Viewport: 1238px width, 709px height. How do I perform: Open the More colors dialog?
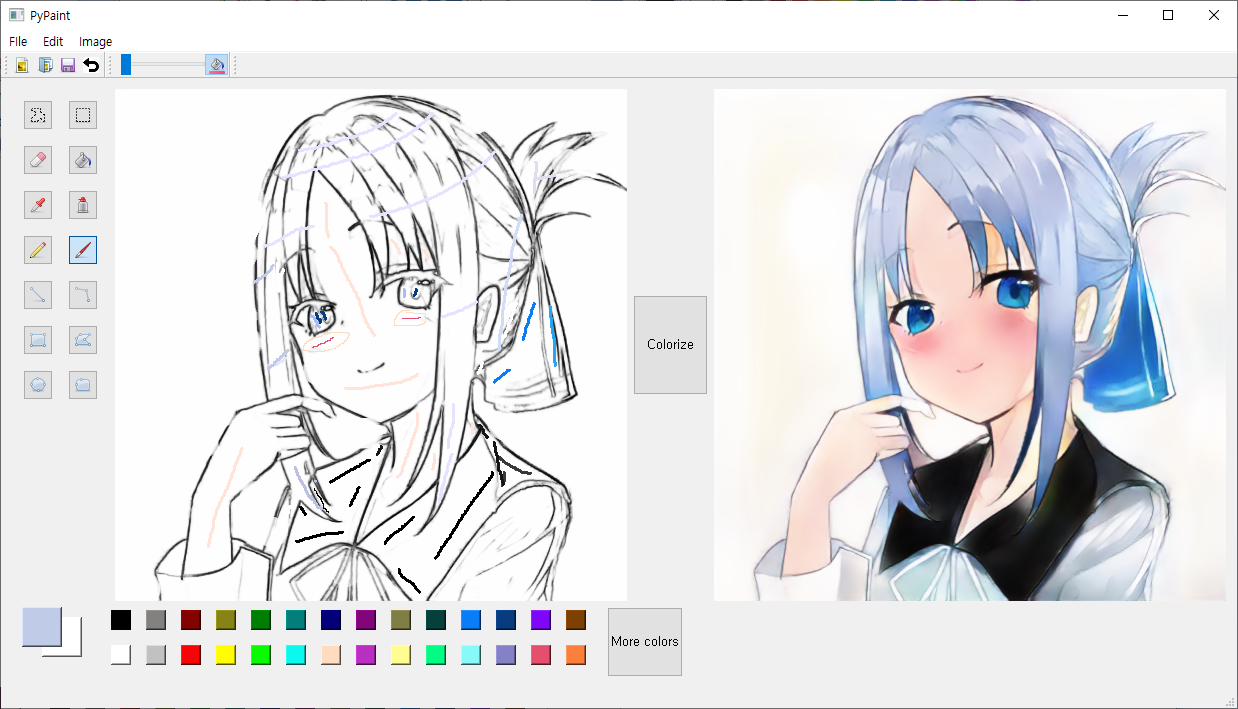pos(645,642)
